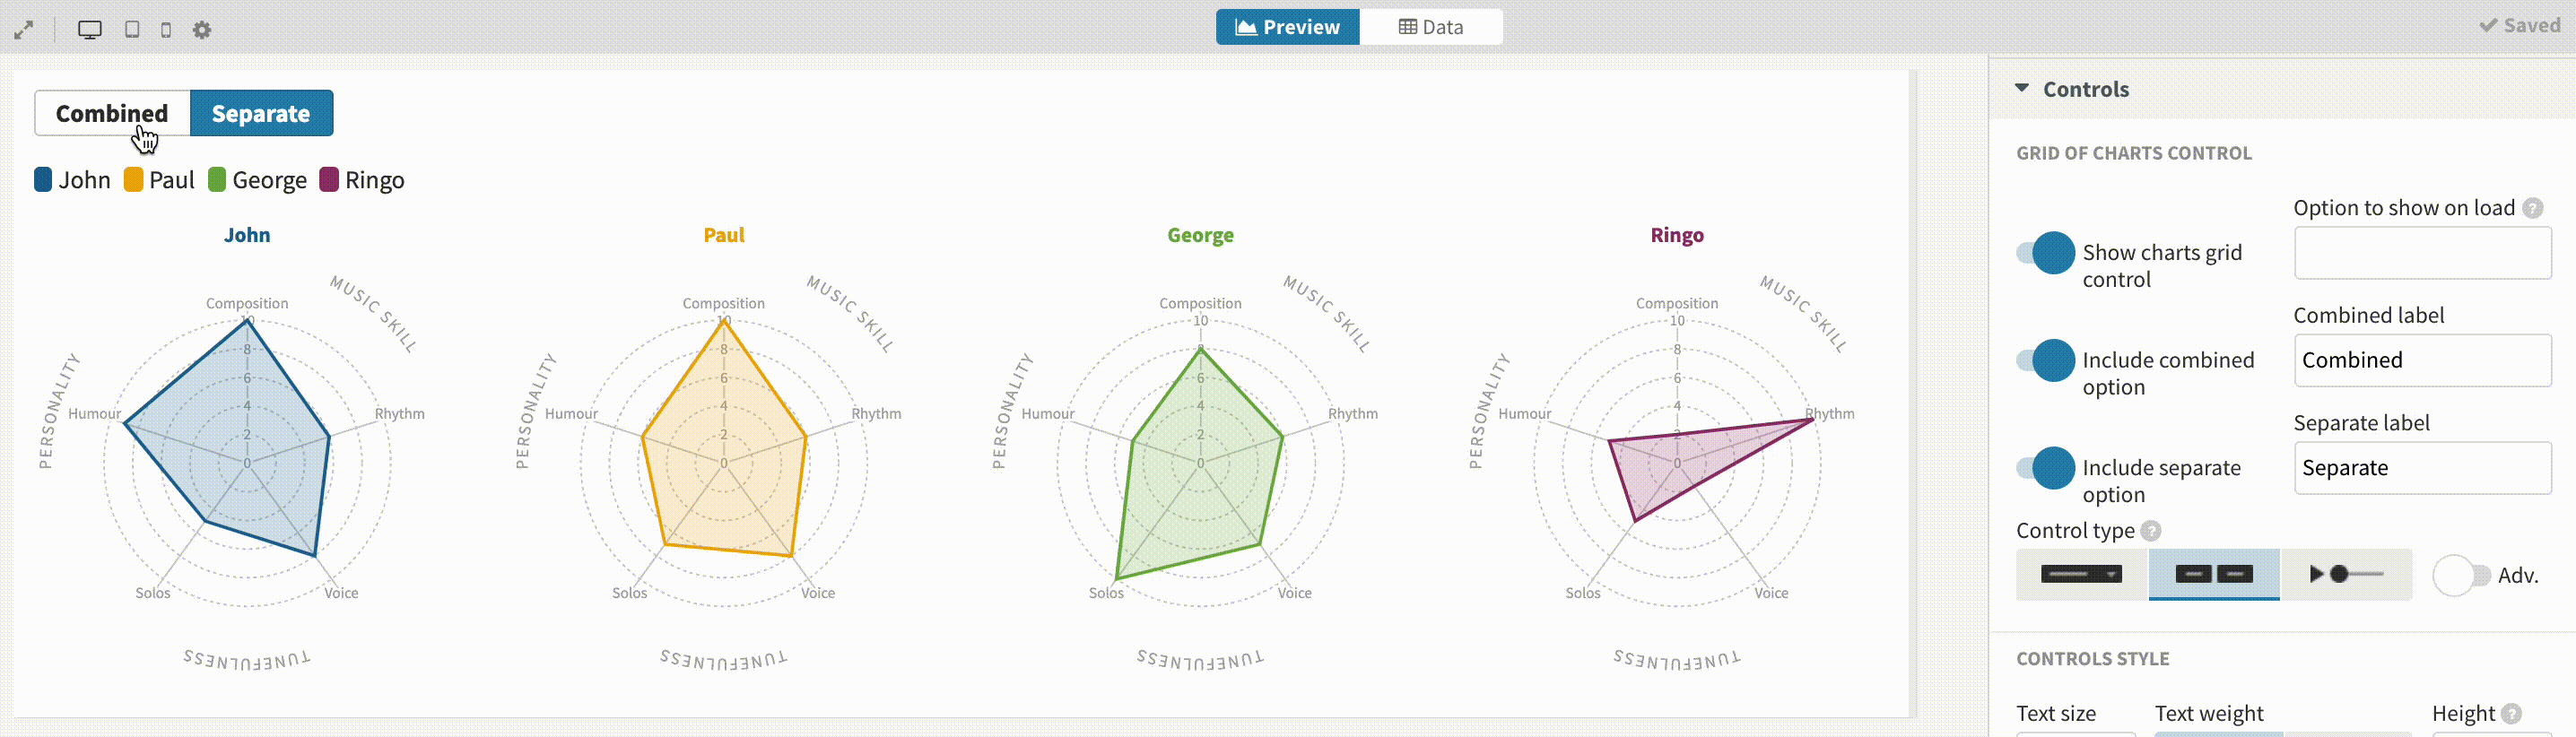The height and width of the screenshot is (737, 2576).
Task: Select the desktop preview icon
Action: [x=90, y=29]
